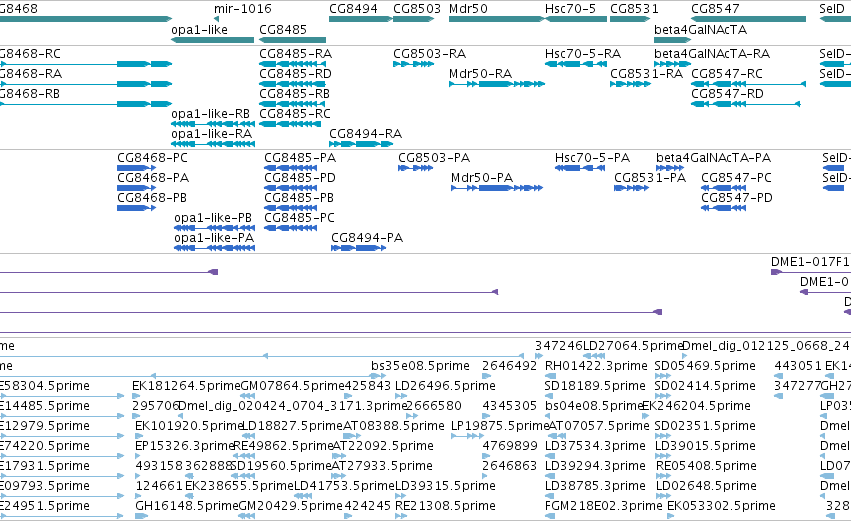Click the CG8531-PA protein label
The height and width of the screenshot is (521, 851).
(x=650, y=178)
